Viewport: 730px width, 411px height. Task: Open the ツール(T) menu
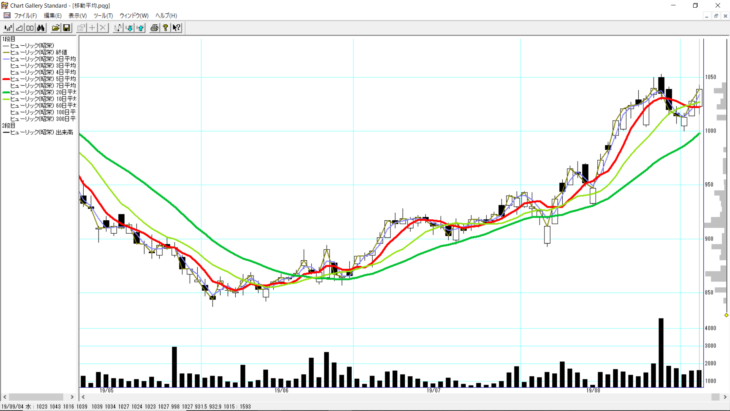pos(105,16)
